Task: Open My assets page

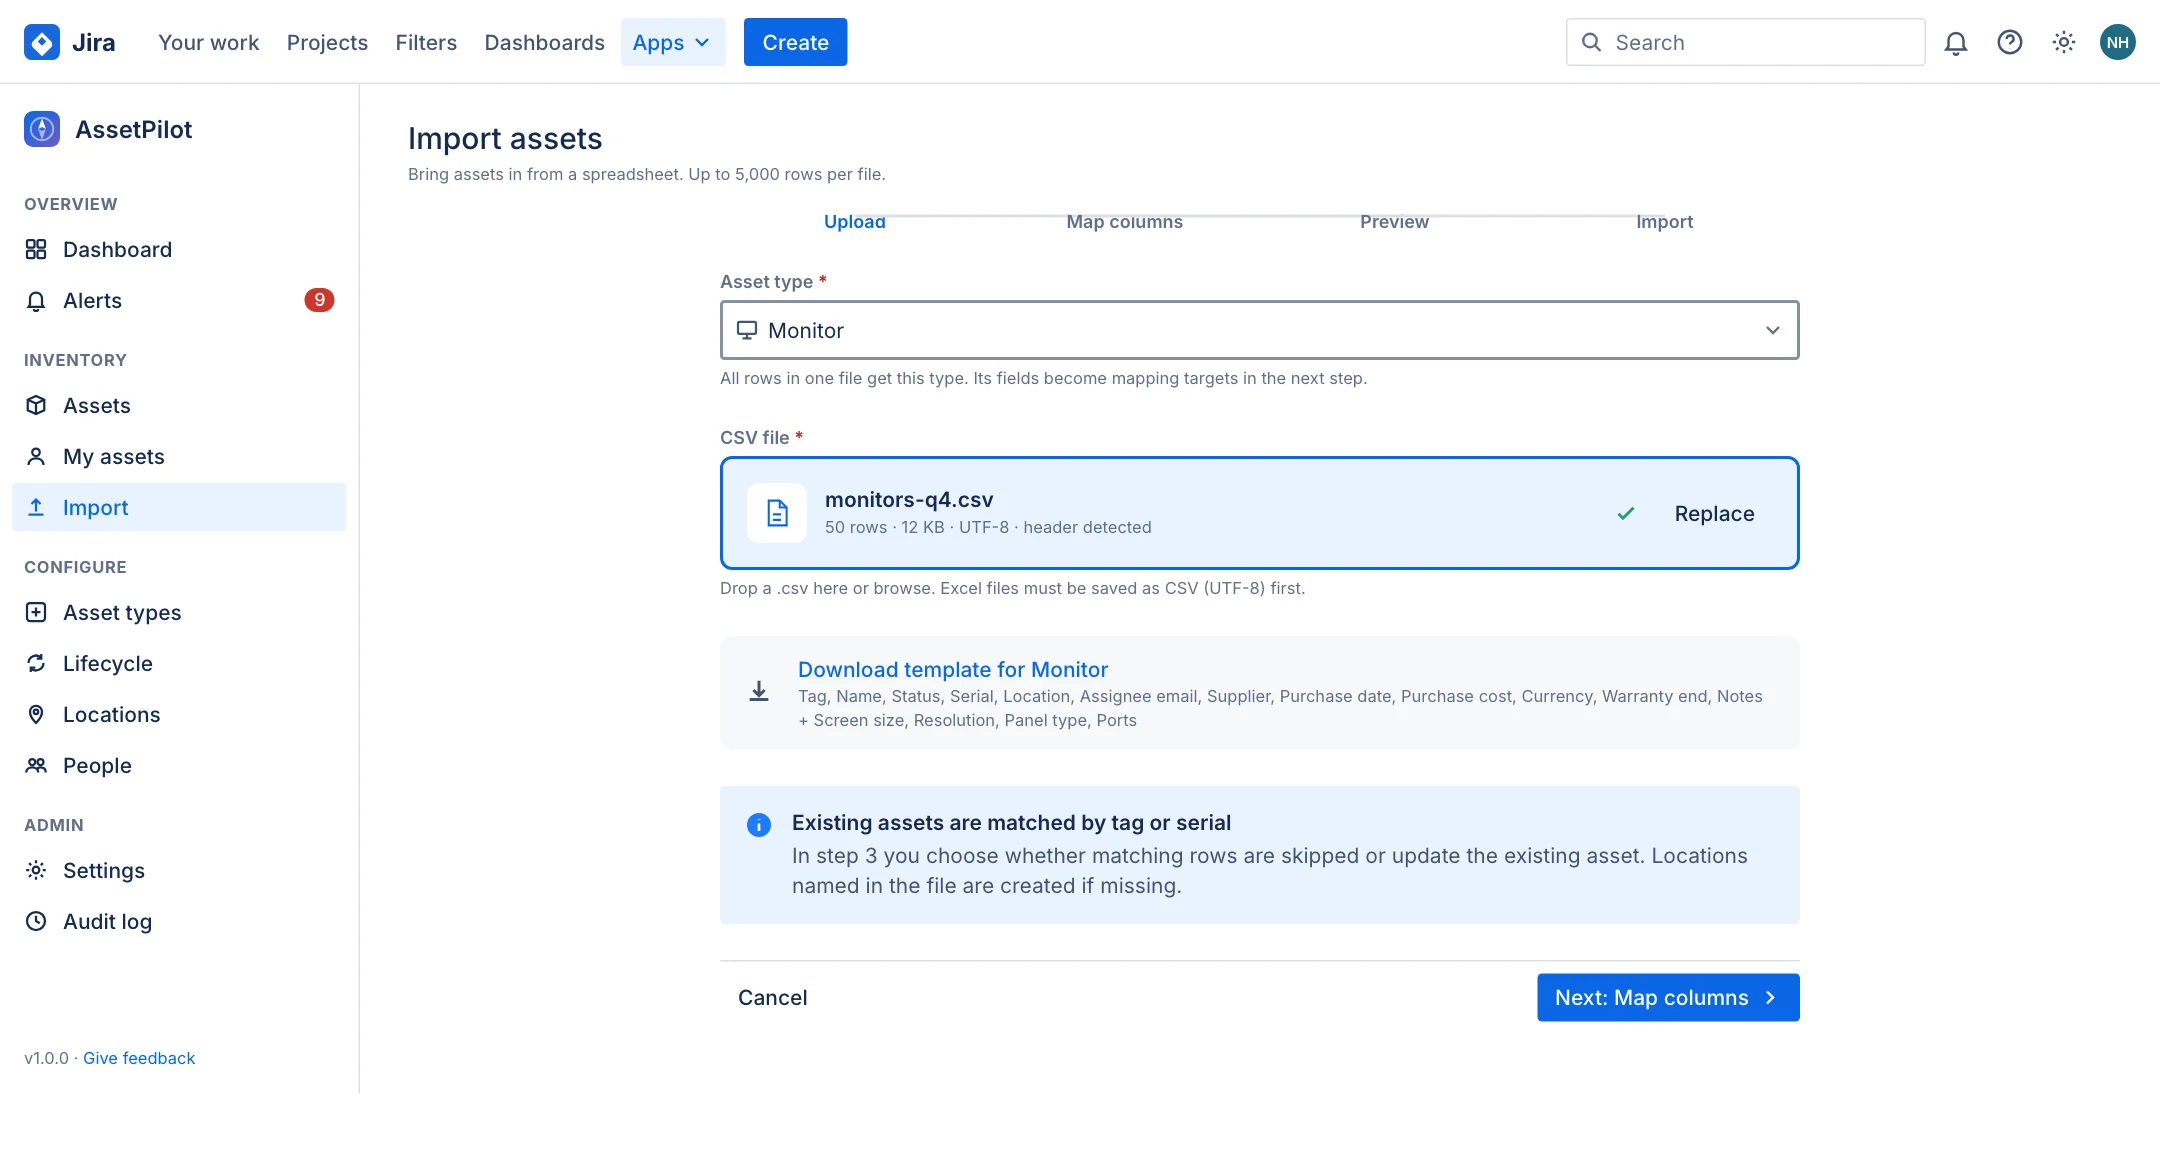Action: (x=179, y=456)
